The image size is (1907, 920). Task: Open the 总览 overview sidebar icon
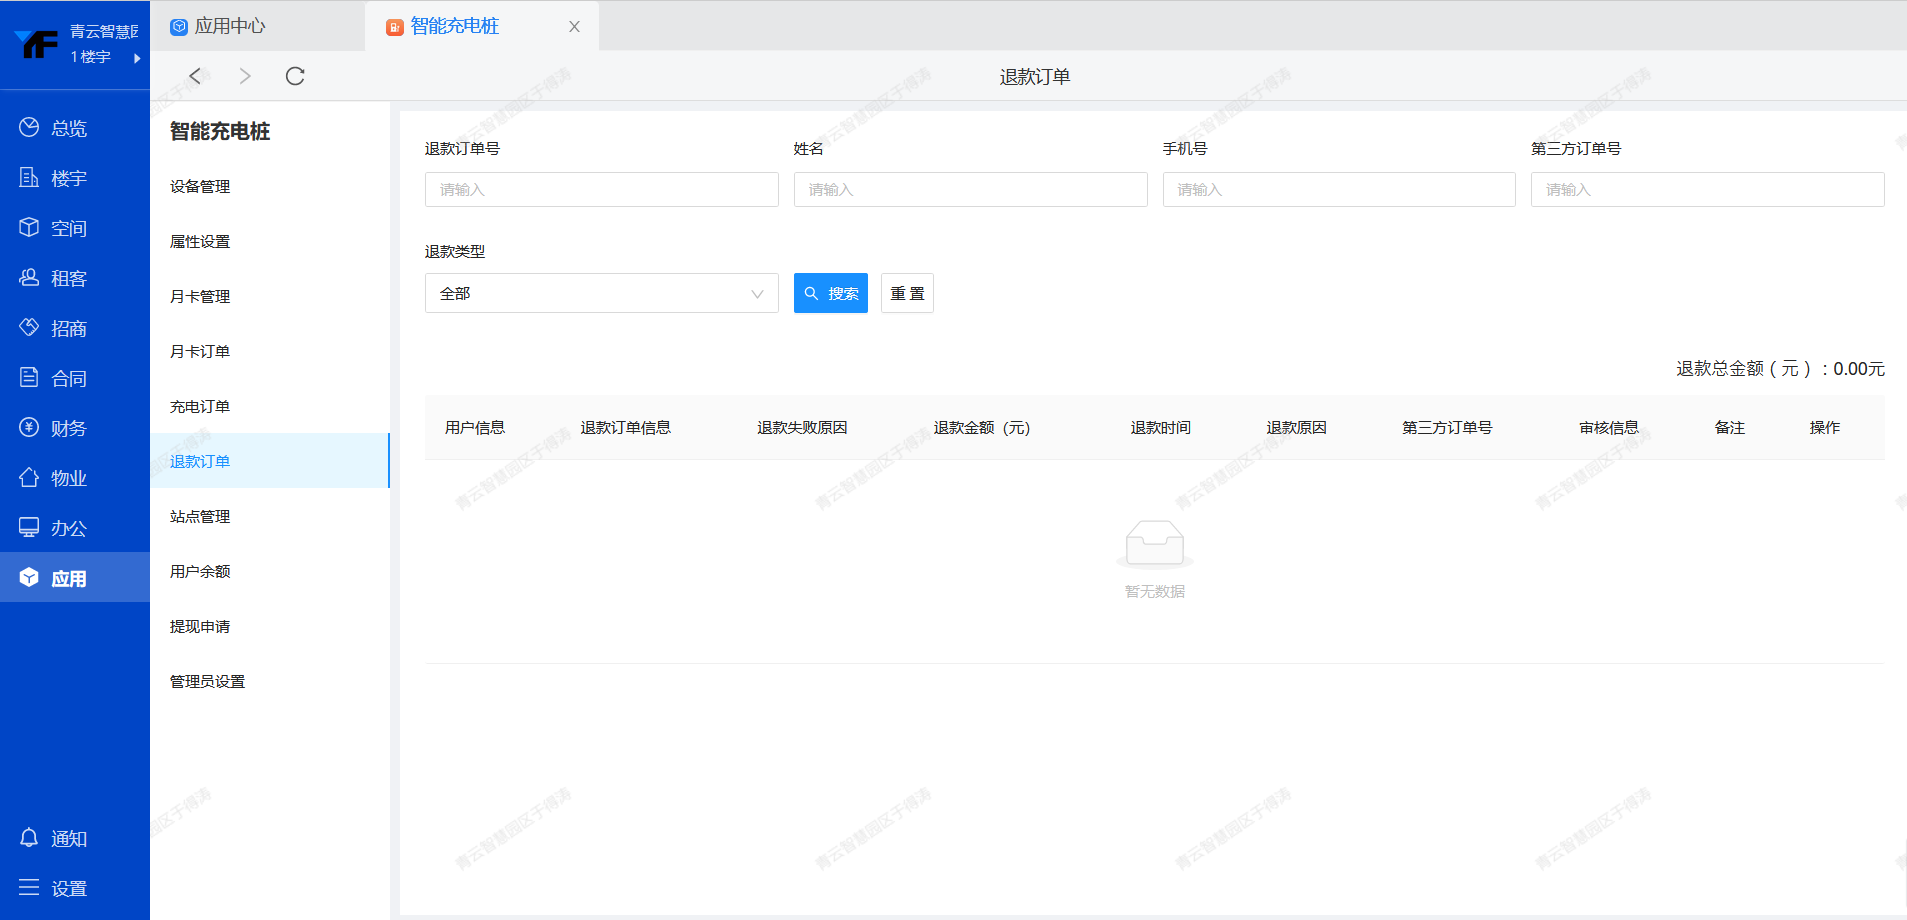[30, 128]
